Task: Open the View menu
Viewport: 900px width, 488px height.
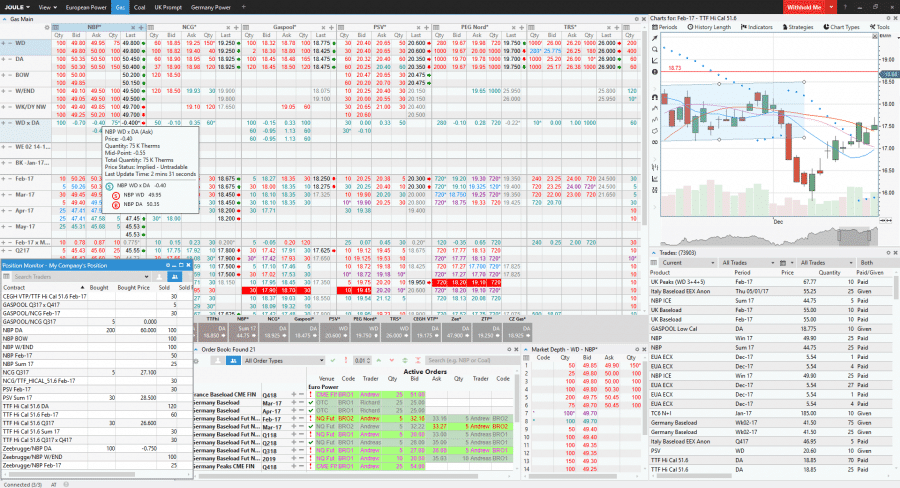Action: tap(47, 7)
